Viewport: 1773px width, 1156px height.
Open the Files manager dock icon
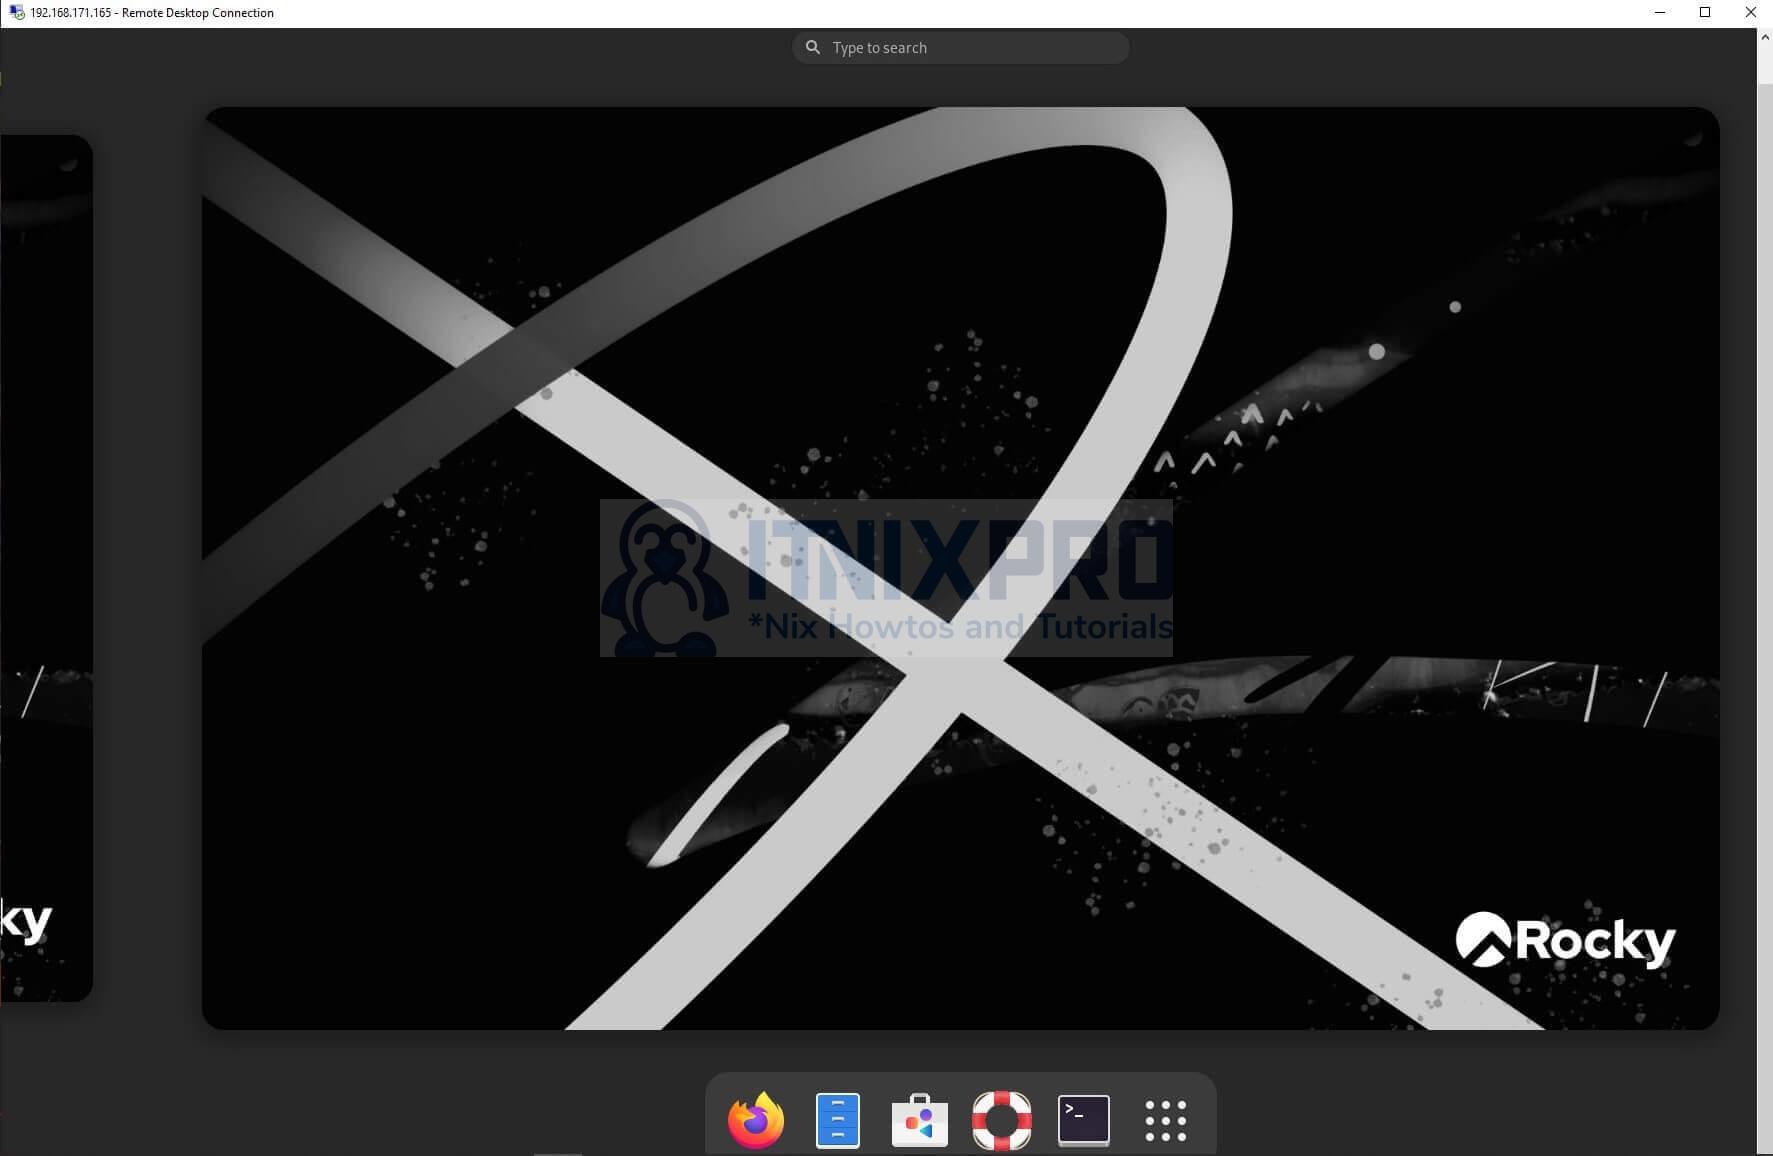pyautogui.click(x=837, y=1120)
